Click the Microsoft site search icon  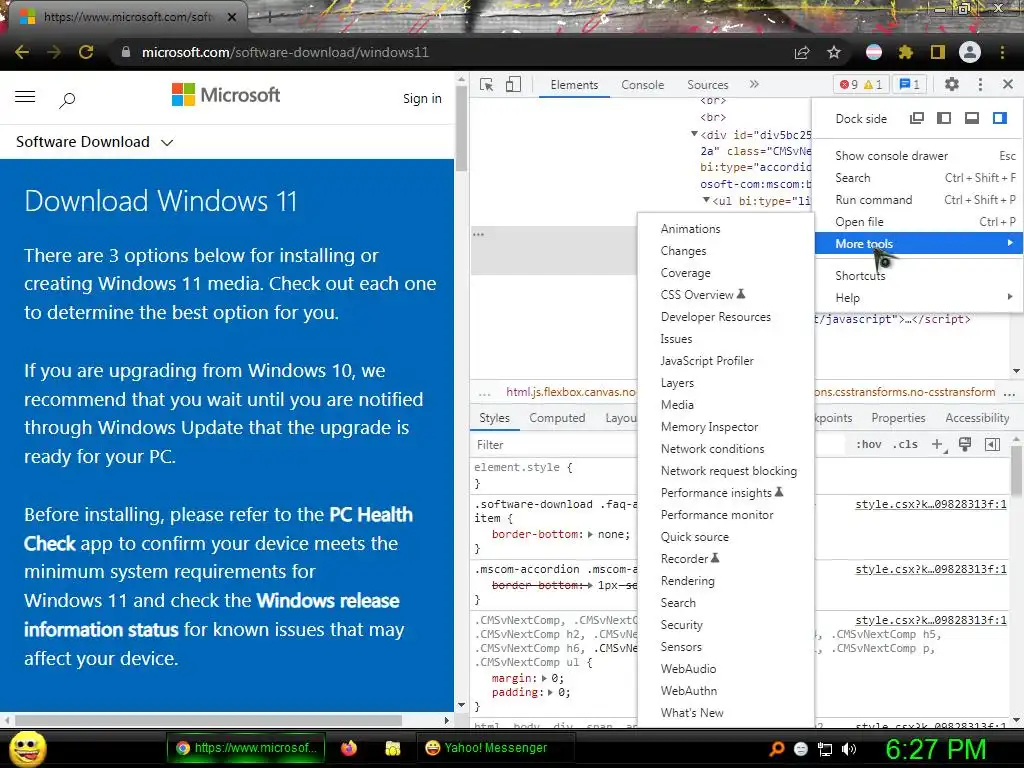coord(67,100)
